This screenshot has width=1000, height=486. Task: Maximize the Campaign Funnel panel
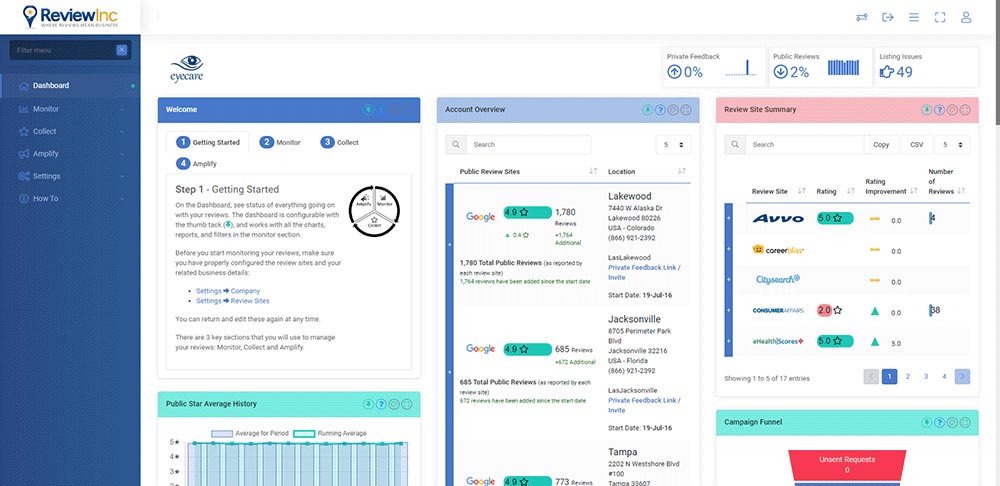tap(965, 422)
